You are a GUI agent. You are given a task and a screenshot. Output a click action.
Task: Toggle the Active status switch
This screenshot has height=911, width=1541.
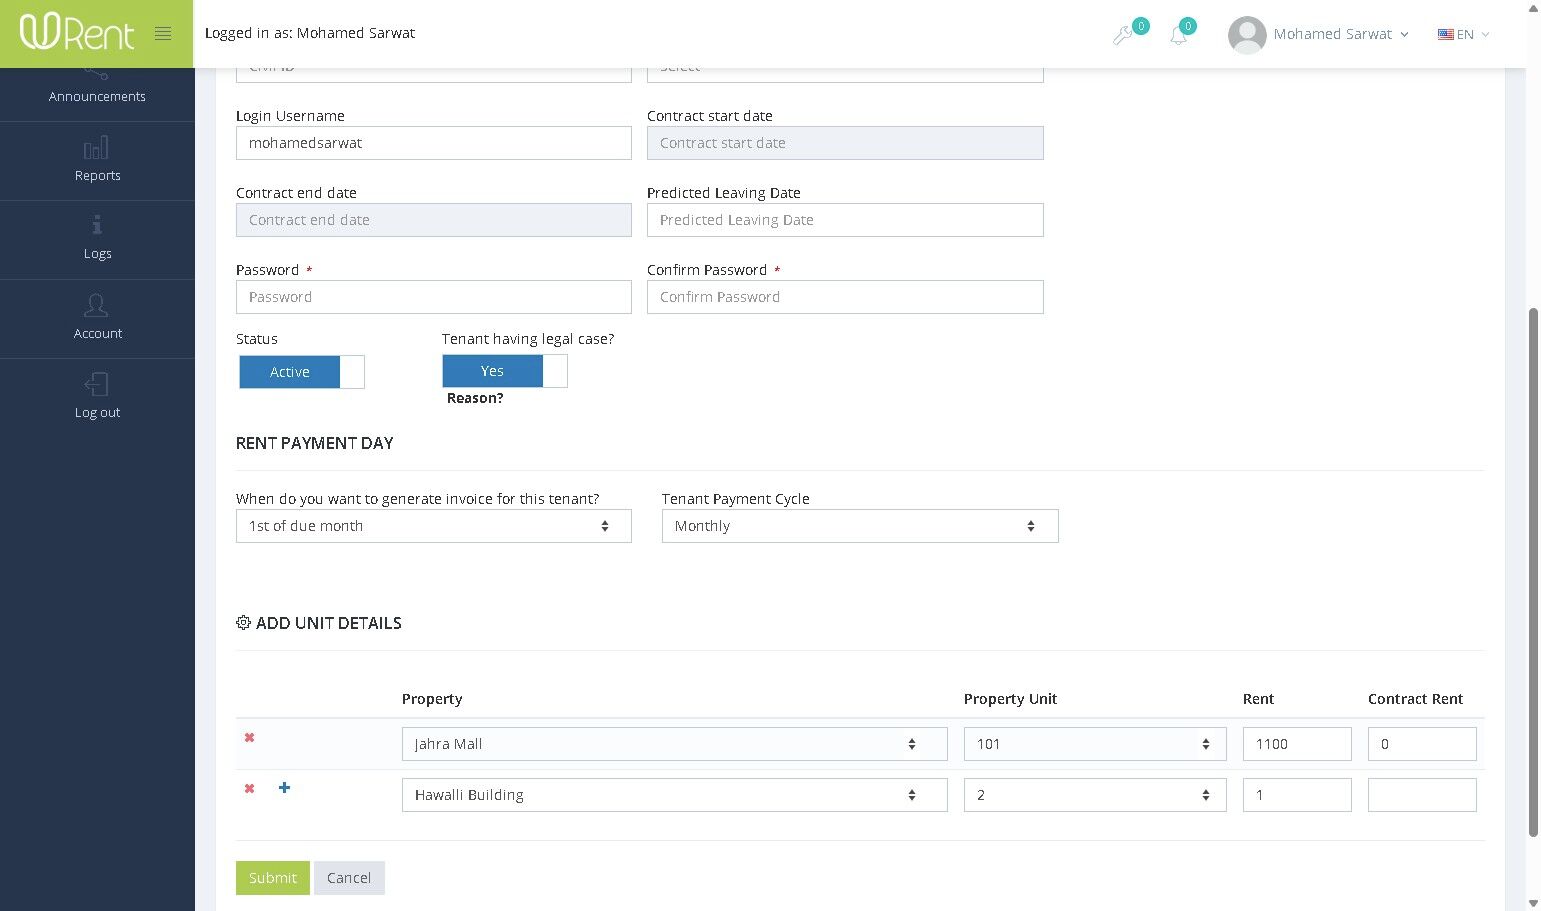pos(302,372)
